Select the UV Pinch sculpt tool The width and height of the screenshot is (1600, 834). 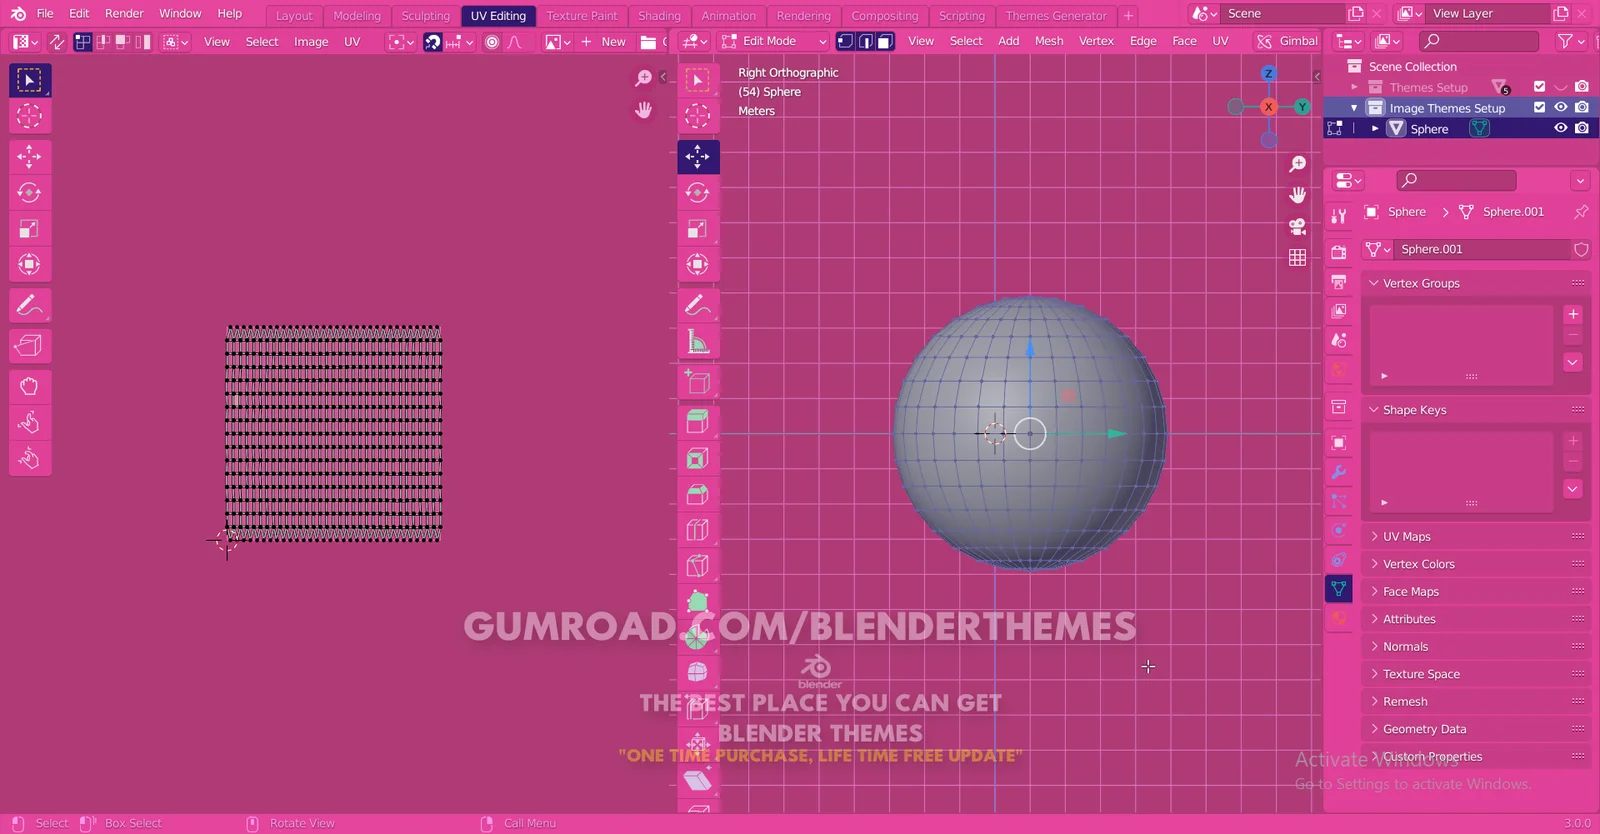tap(30, 459)
